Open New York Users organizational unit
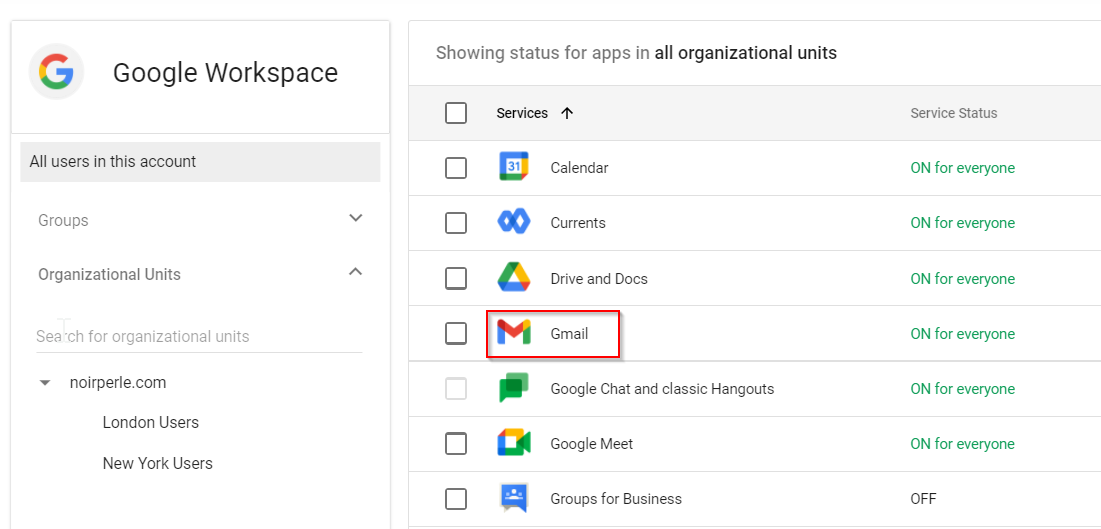Image resolution: width=1101 pixels, height=529 pixels. coord(157,464)
